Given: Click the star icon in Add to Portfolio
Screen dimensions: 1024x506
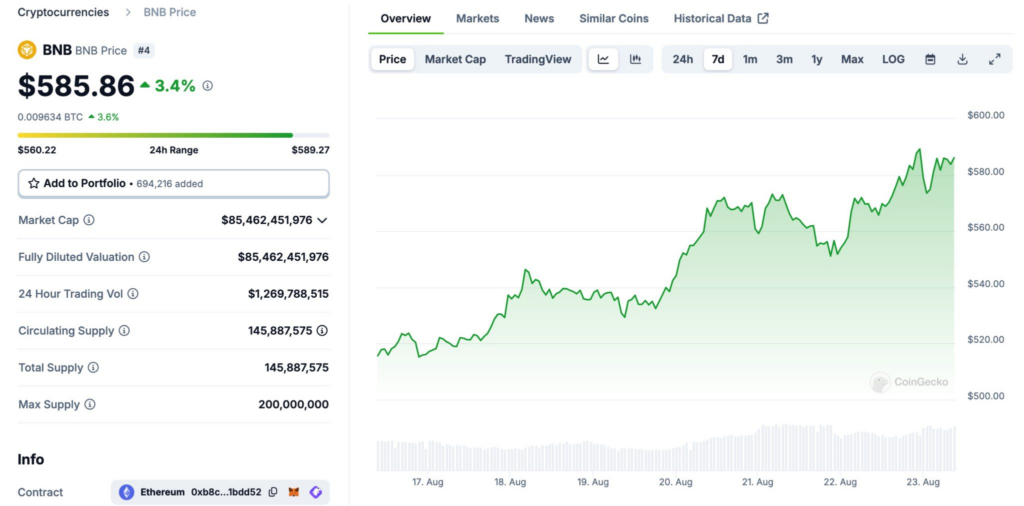Looking at the screenshot, I should click(x=34, y=183).
